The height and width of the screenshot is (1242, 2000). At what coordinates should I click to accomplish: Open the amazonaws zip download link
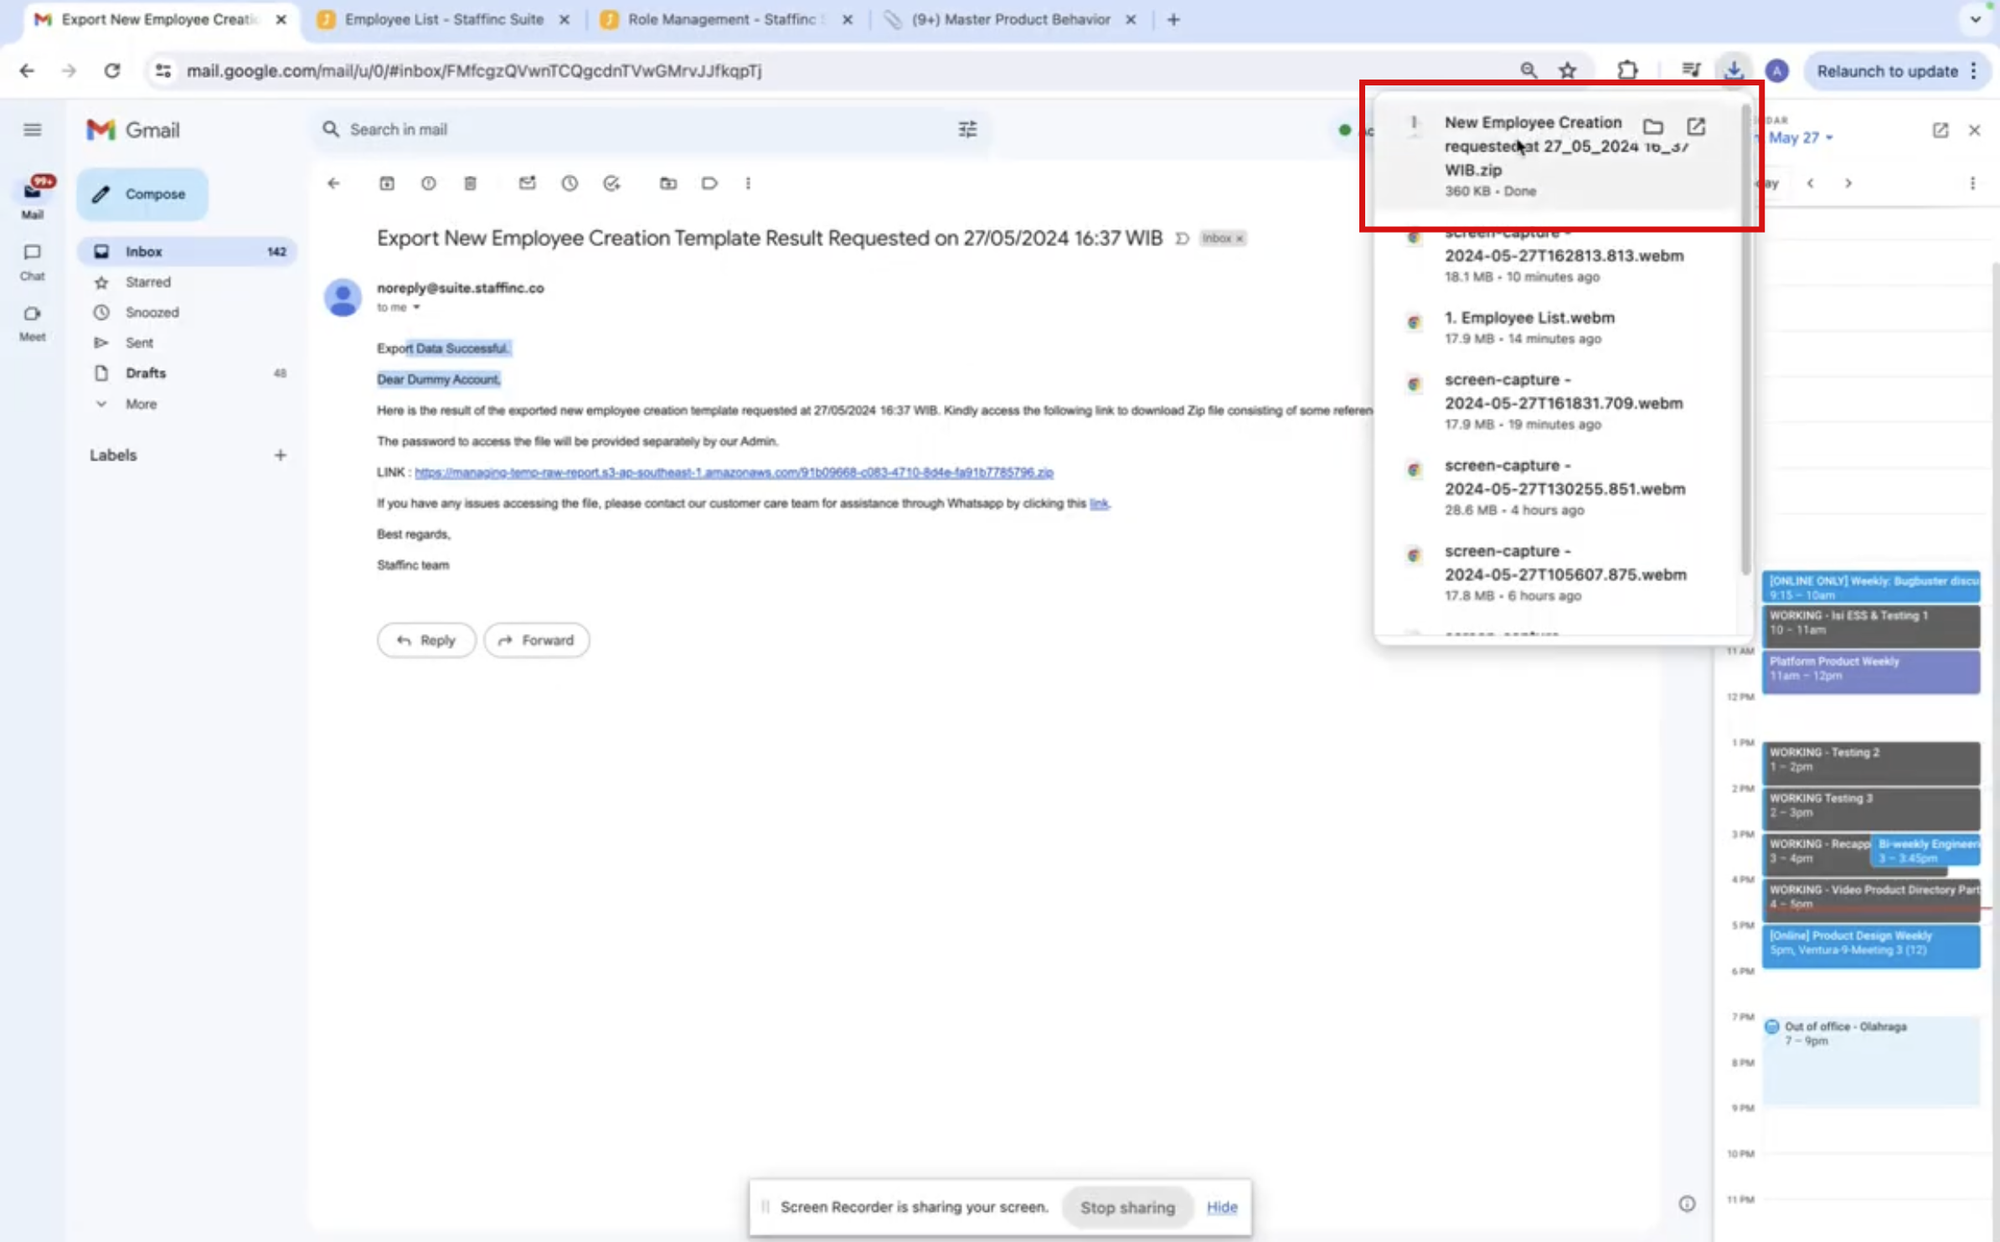(x=733, y=472)
